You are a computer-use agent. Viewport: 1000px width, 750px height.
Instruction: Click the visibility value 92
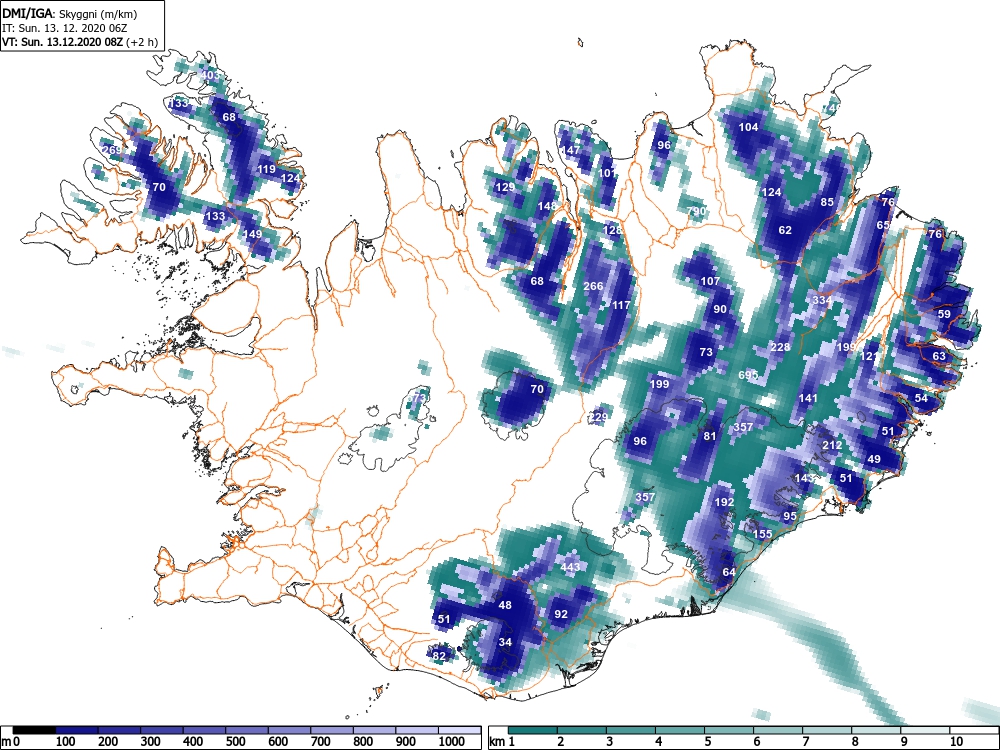[561, 614]
